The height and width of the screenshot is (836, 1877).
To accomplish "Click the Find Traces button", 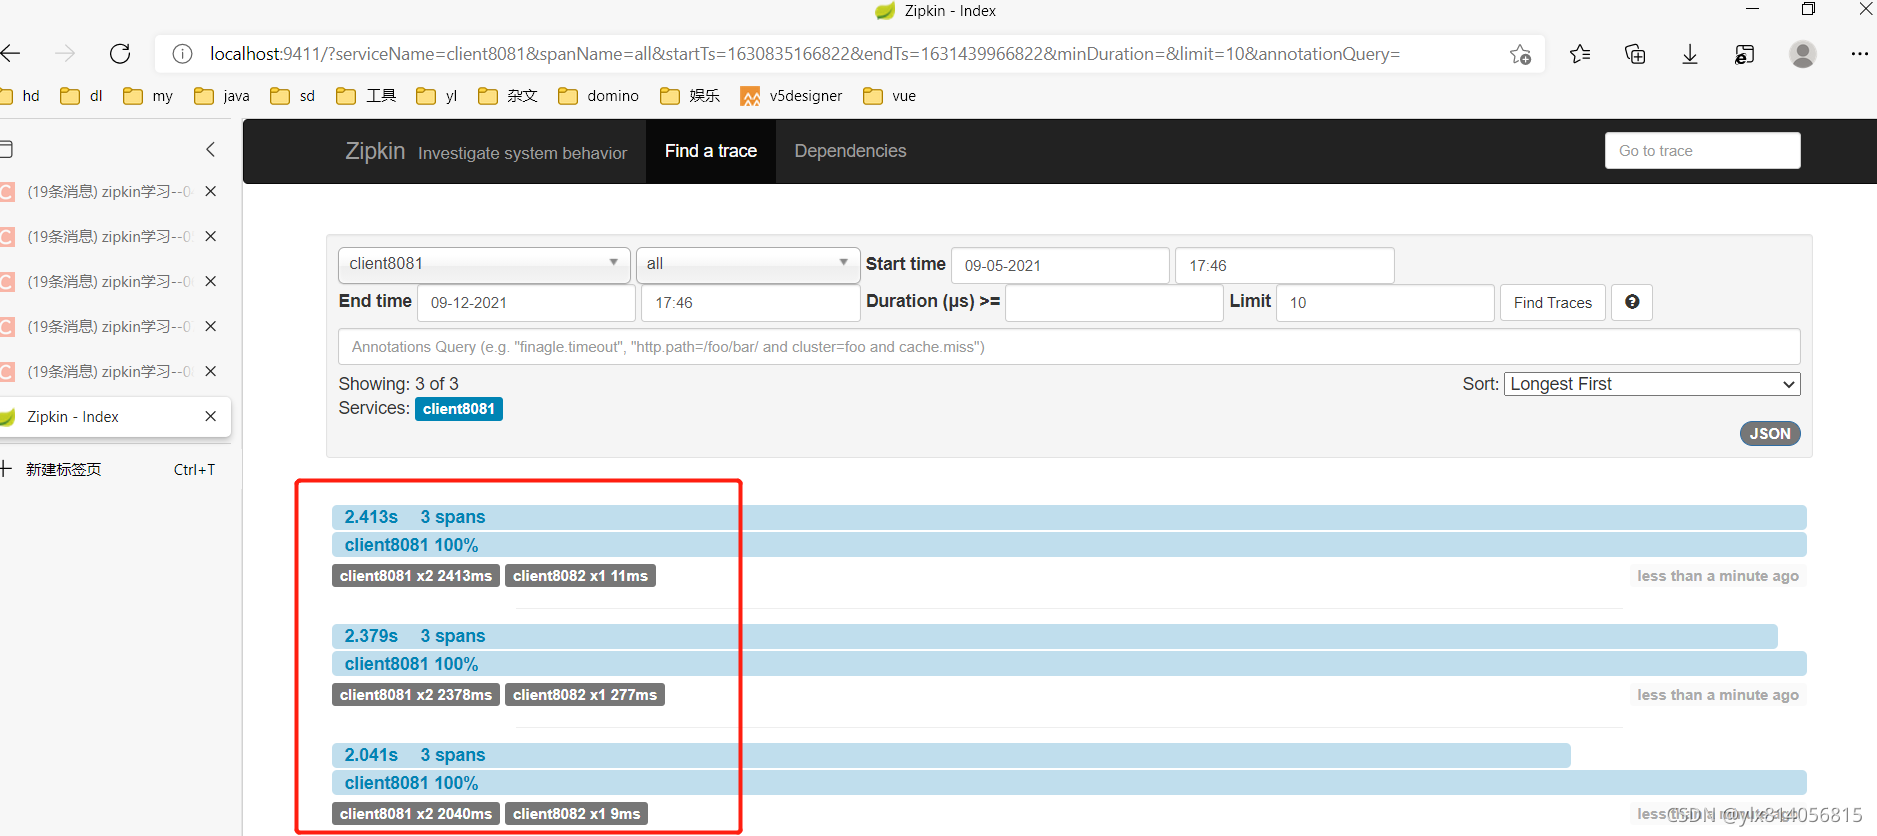I will click(x=1552, y=302).
